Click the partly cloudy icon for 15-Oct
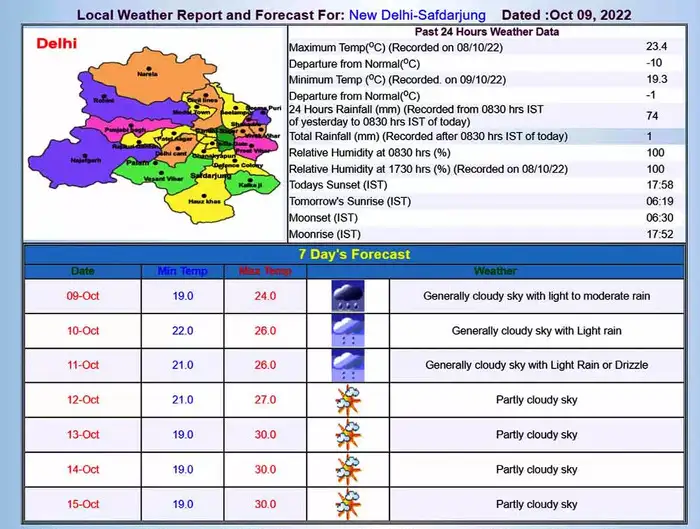The width and height of the screenshot is (700, 529). [348, 504]
